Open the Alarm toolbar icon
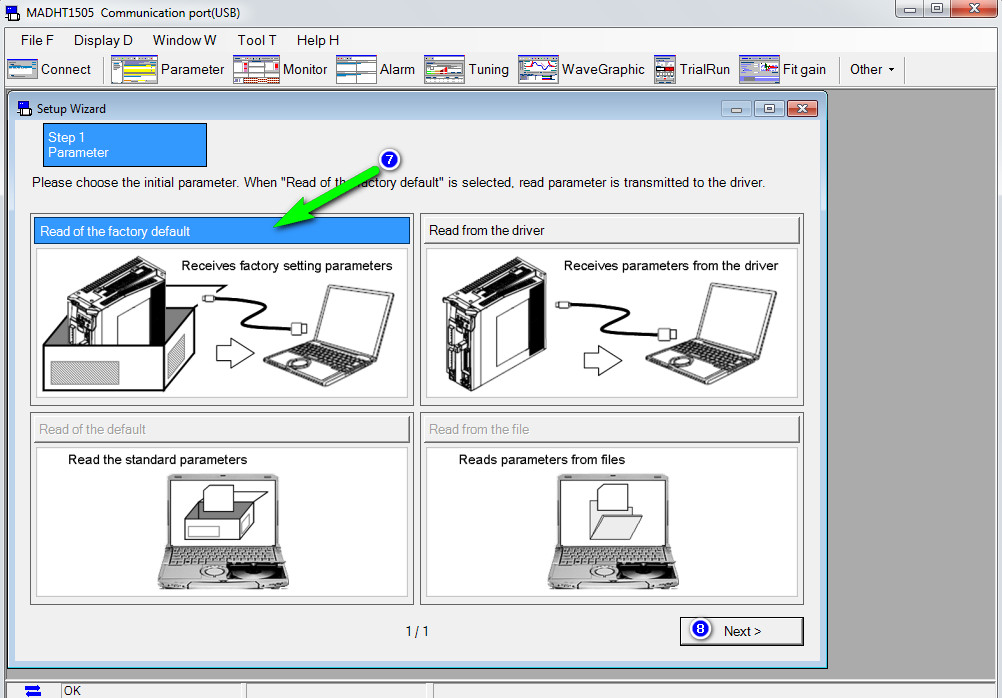This screenshot has height=698, width=1002. click(x=357, y=69)
